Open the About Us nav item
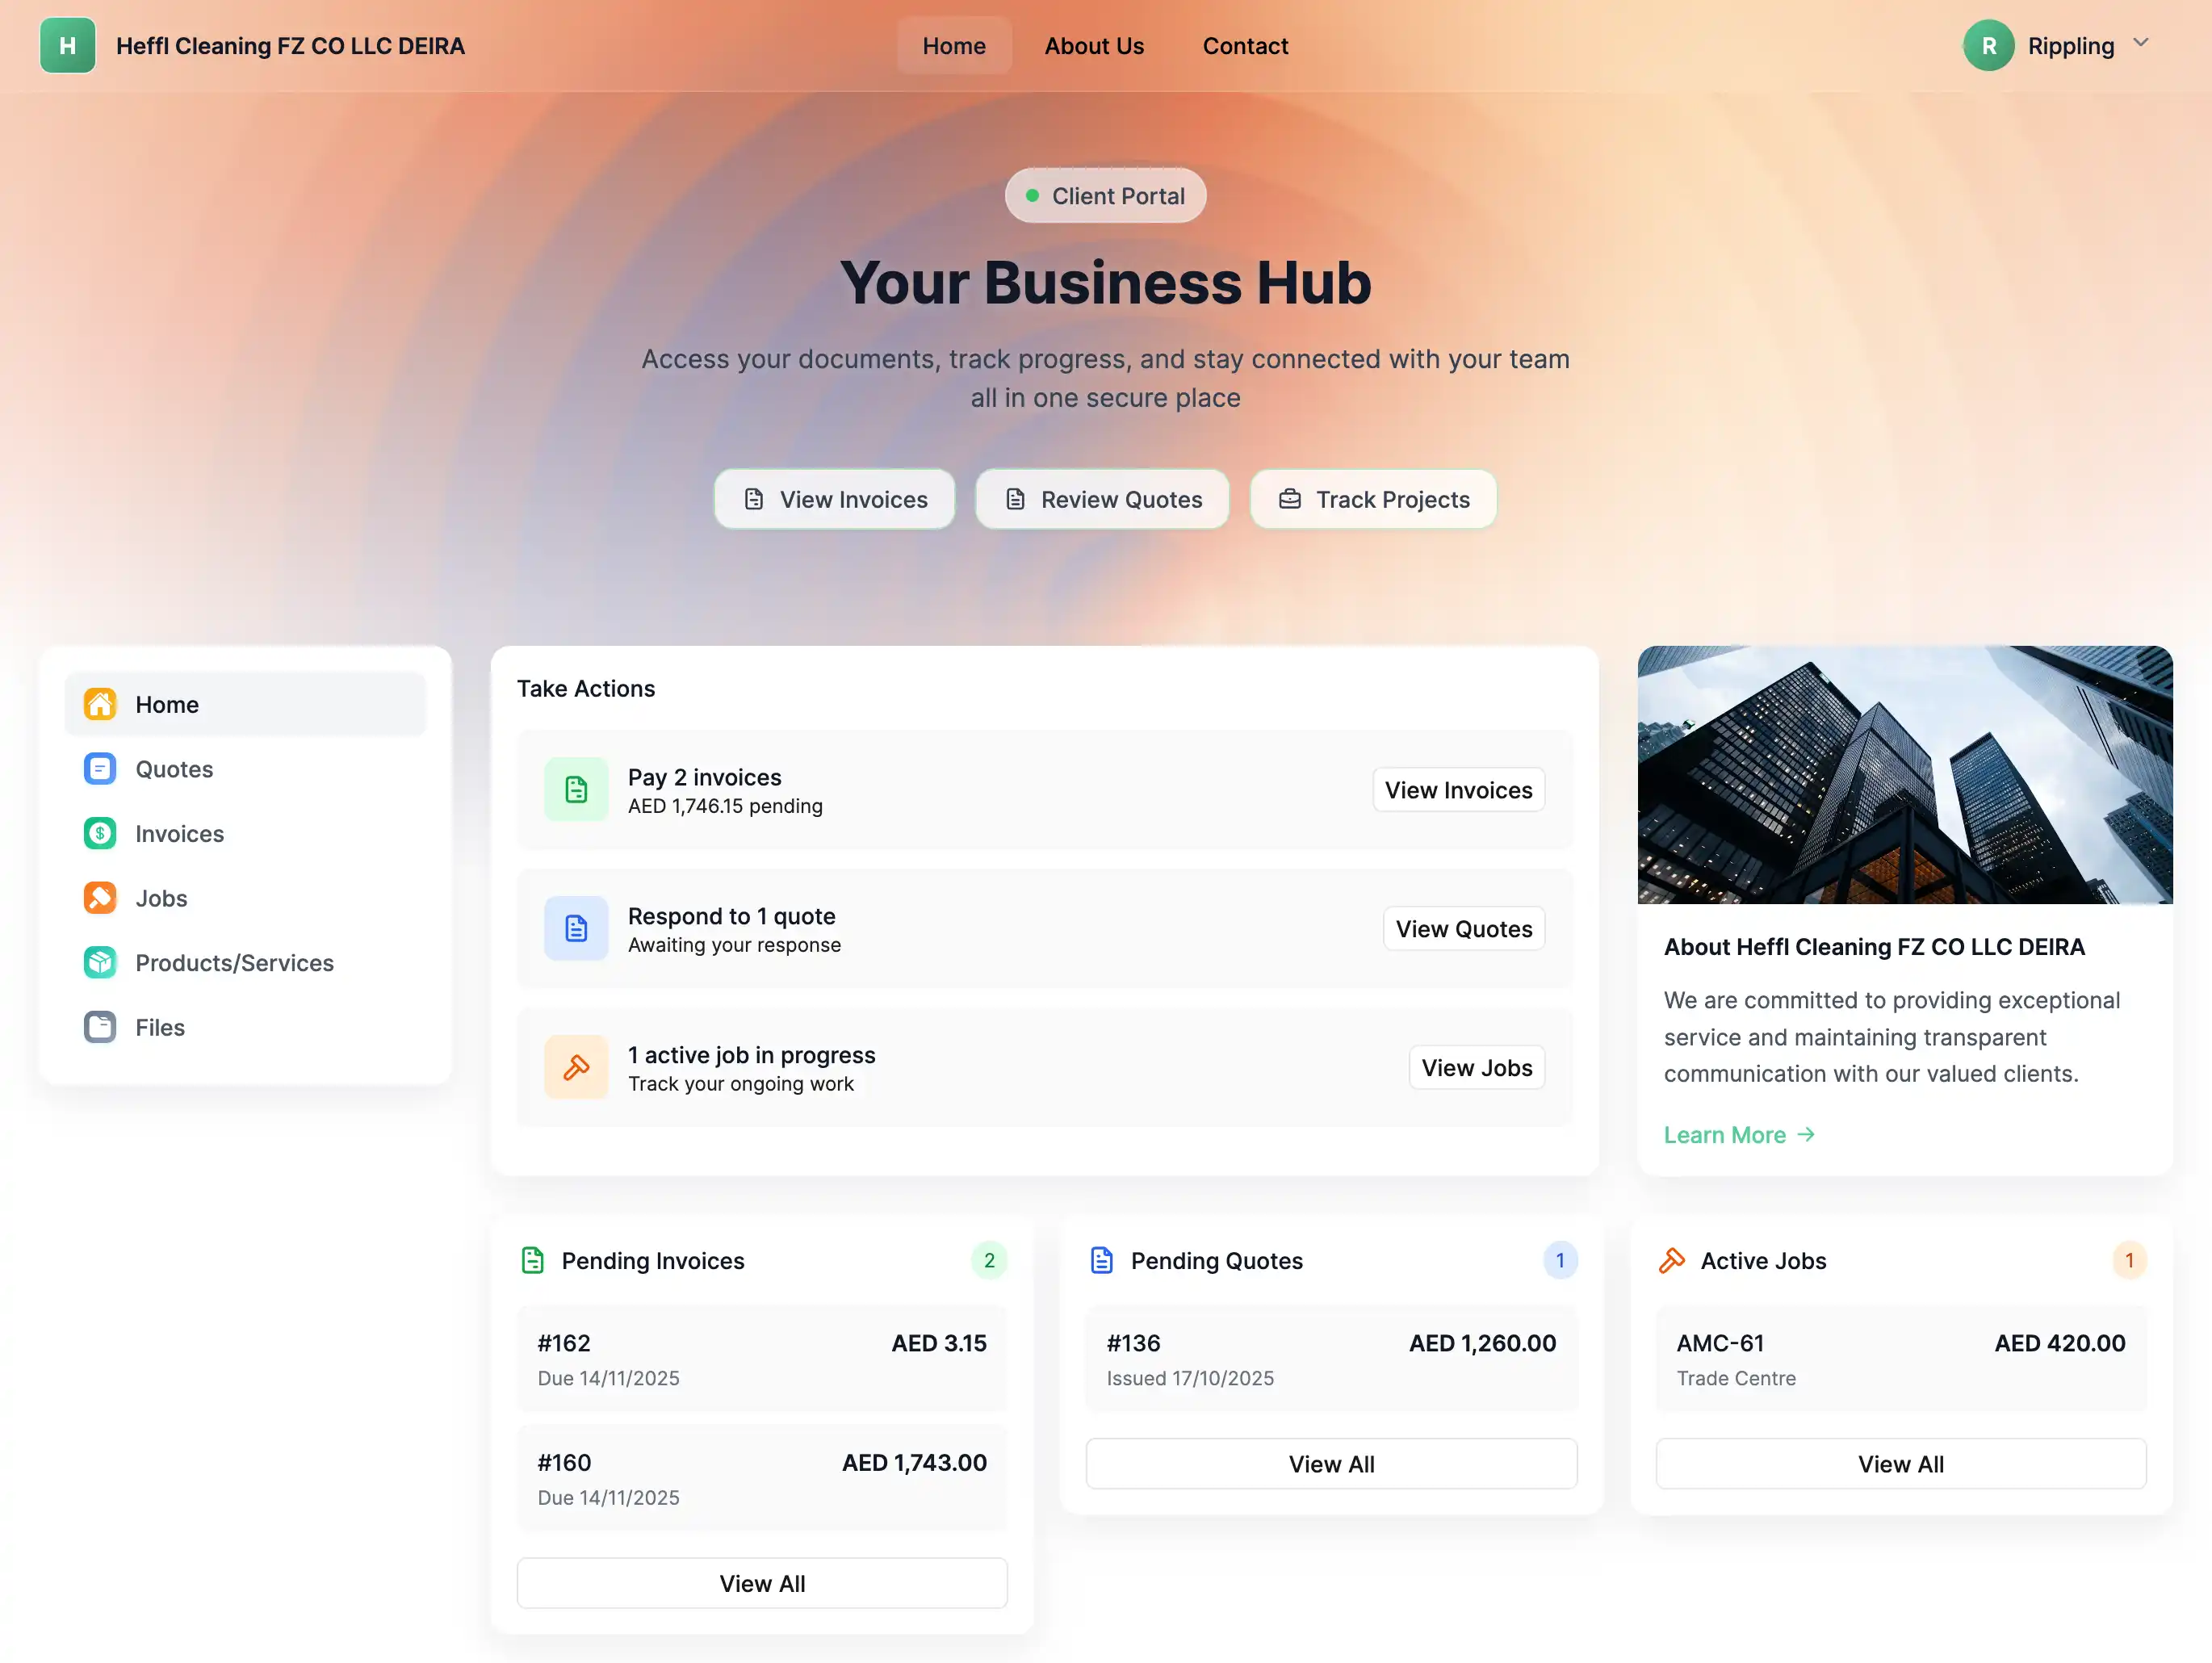The width and height of the screenshot is (2212, 1663). [1094, 46]
